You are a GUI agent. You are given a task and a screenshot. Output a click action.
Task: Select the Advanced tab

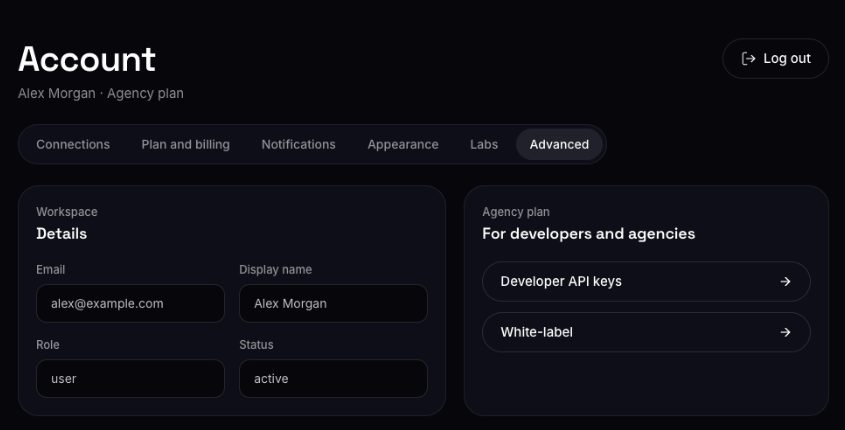pos(559,144)
